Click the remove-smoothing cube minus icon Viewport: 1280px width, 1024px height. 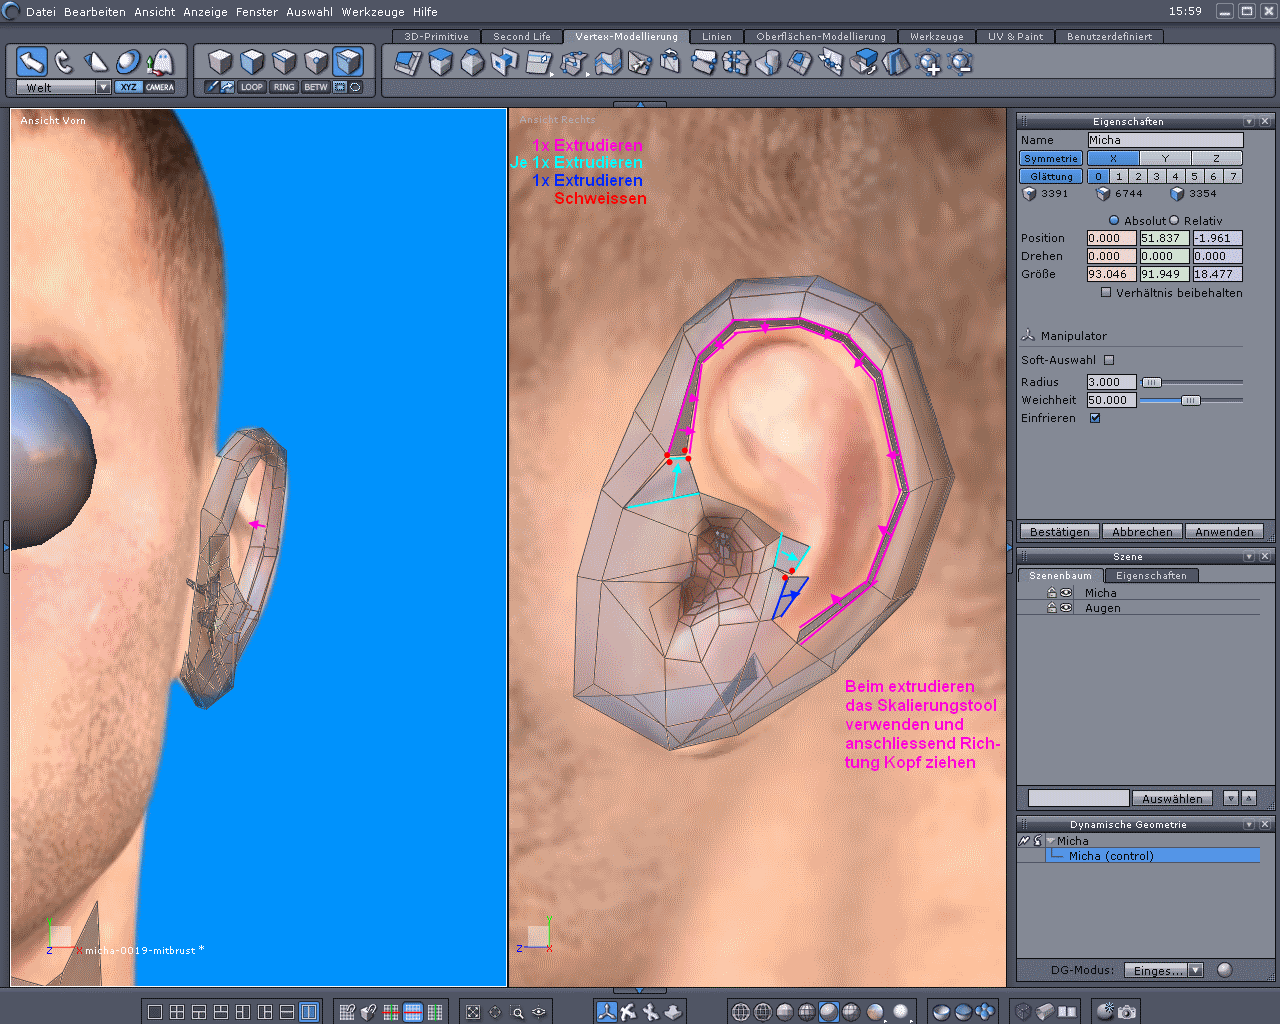[x=960, y=63]
